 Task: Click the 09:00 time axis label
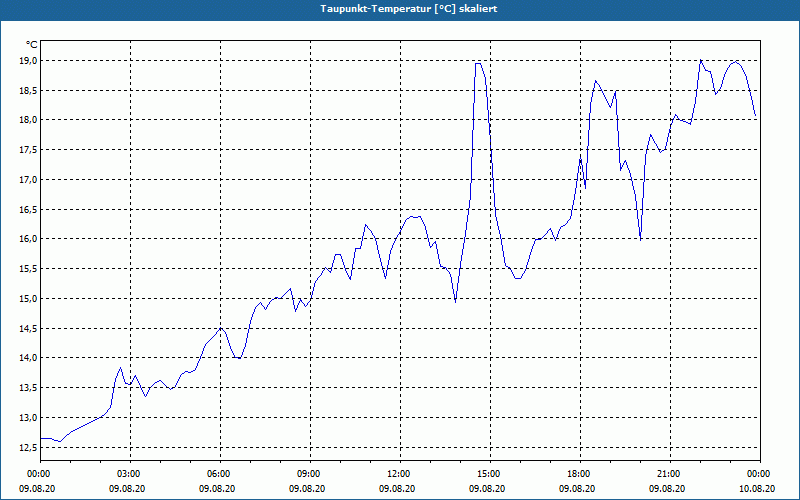(x=310, y=474)
